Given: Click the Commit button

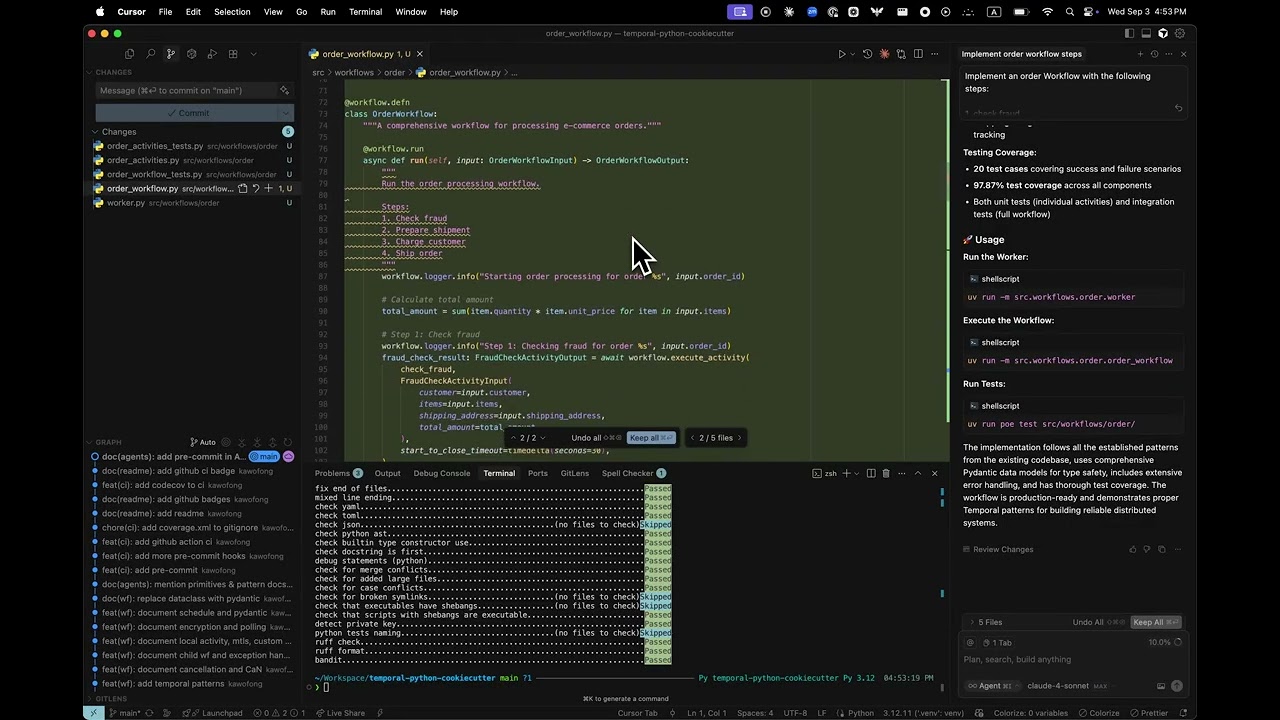Looking at the screenshot, I should pyautogui.click(x=188, y=113).
